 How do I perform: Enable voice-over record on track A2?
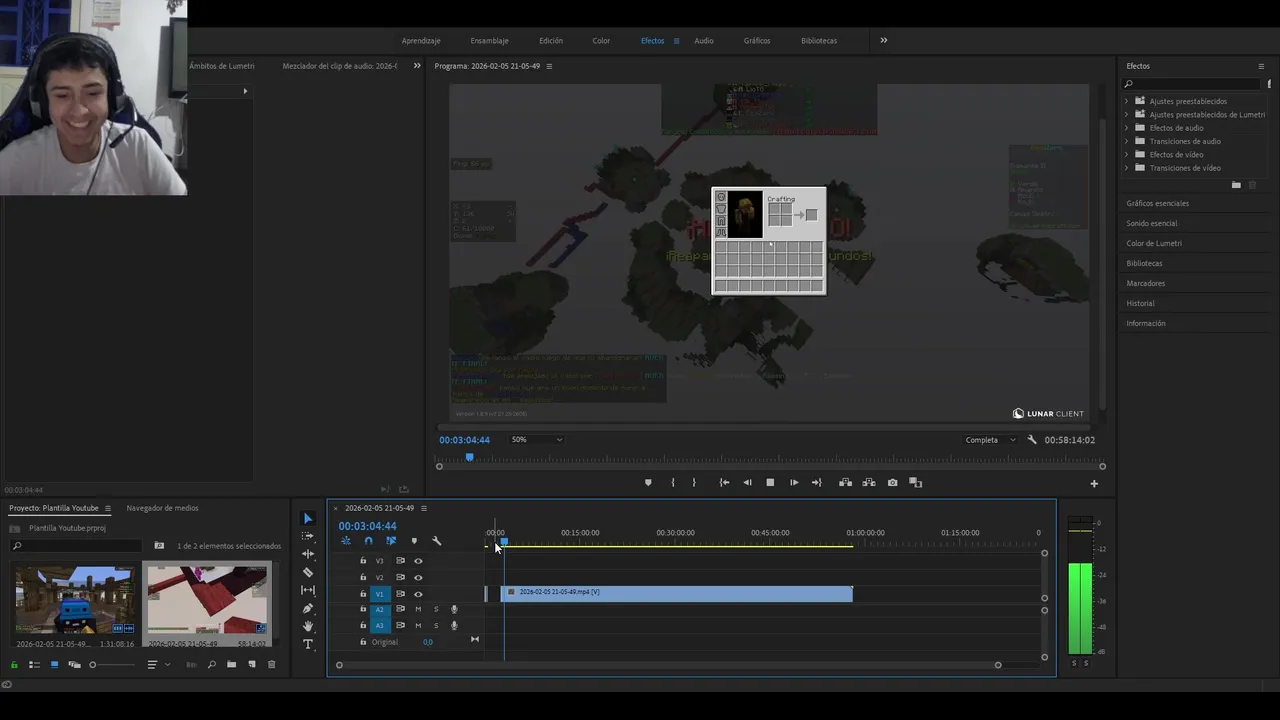pos(454,609)
